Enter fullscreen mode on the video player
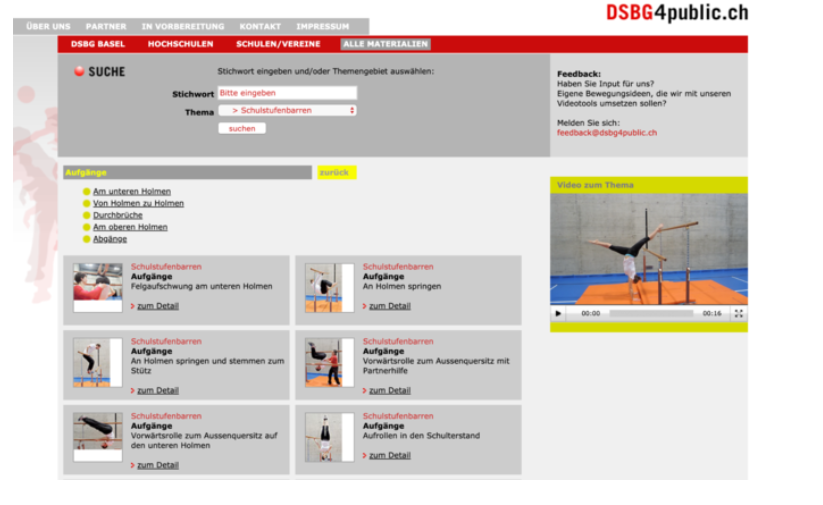The image size is (823, 505). click(738, 313)
